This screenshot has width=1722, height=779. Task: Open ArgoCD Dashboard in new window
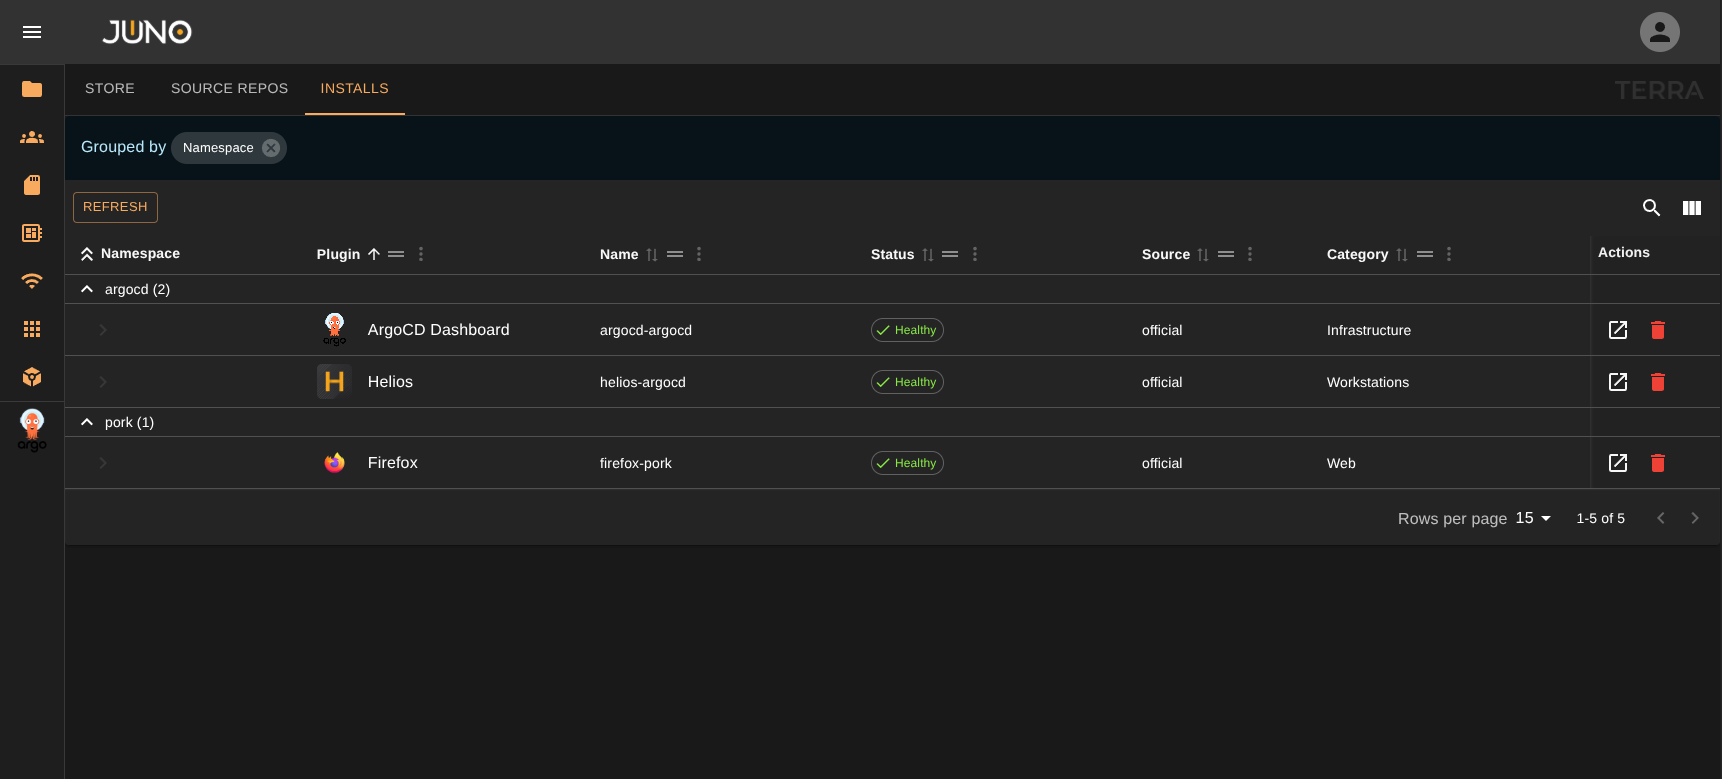point(1617,330)
